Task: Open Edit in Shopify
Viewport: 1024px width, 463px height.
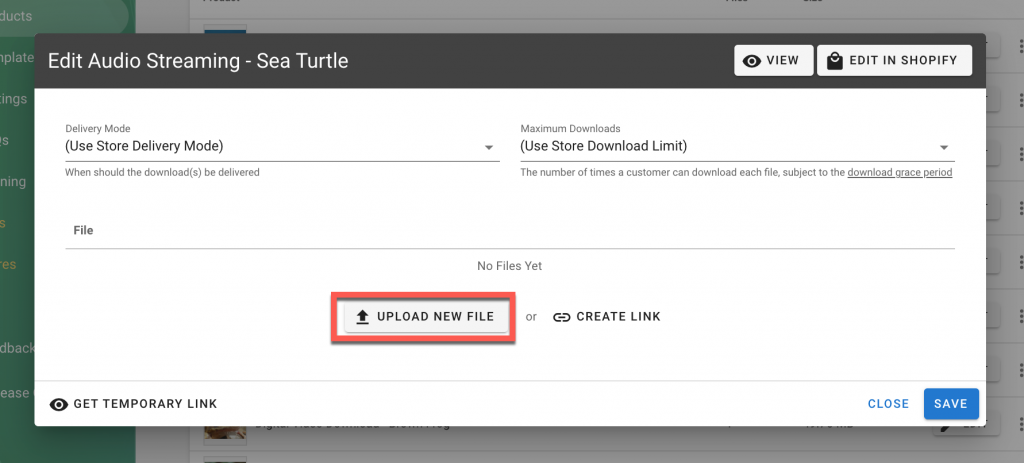Action: pyautogui.click(x=894, y=61)
